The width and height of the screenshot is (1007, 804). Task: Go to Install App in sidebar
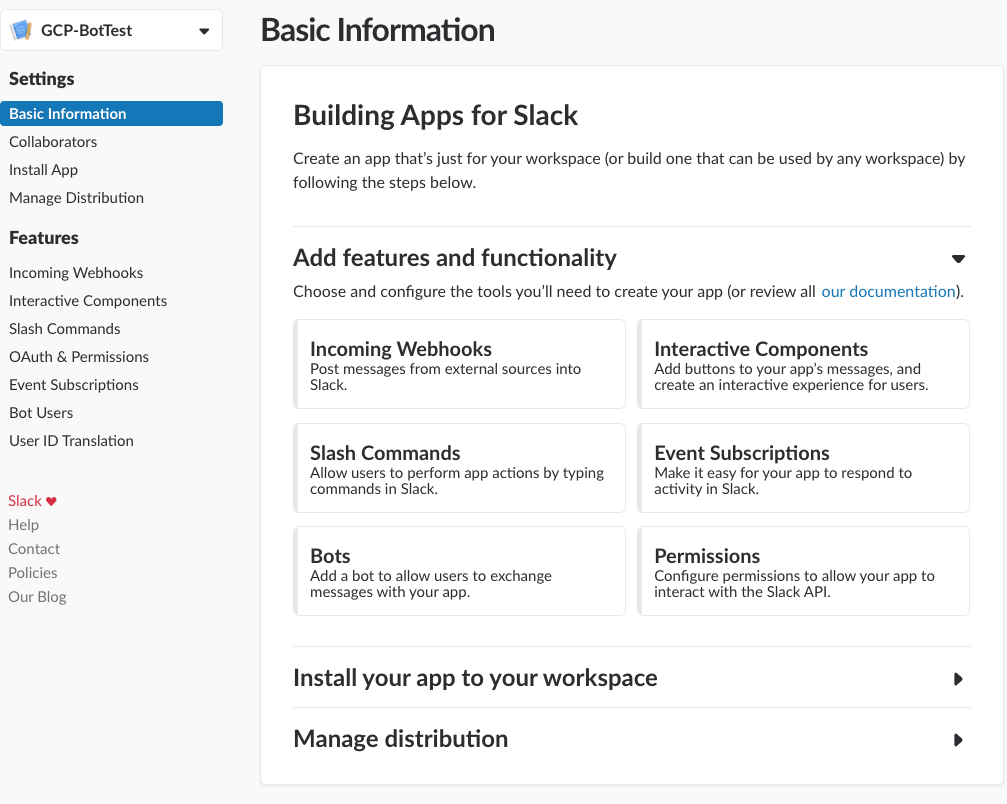[x=44, y=170]
